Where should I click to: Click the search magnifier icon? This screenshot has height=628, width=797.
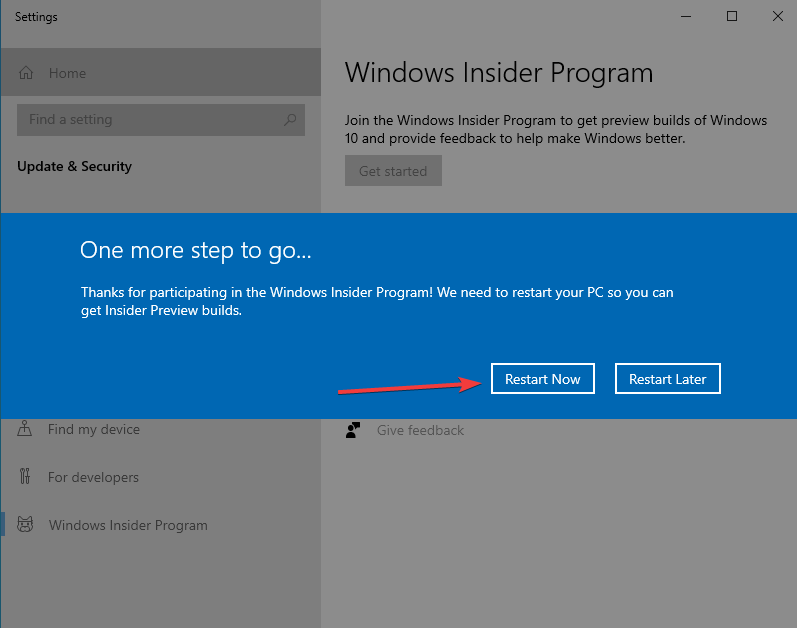pyautogui.click(x=290, y=119)
